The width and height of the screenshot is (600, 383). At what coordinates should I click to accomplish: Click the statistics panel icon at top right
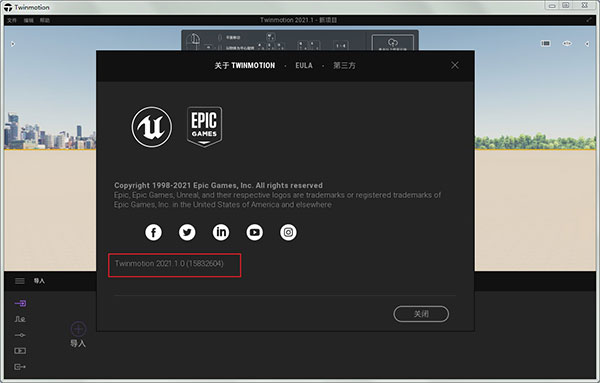click(546, 44)
